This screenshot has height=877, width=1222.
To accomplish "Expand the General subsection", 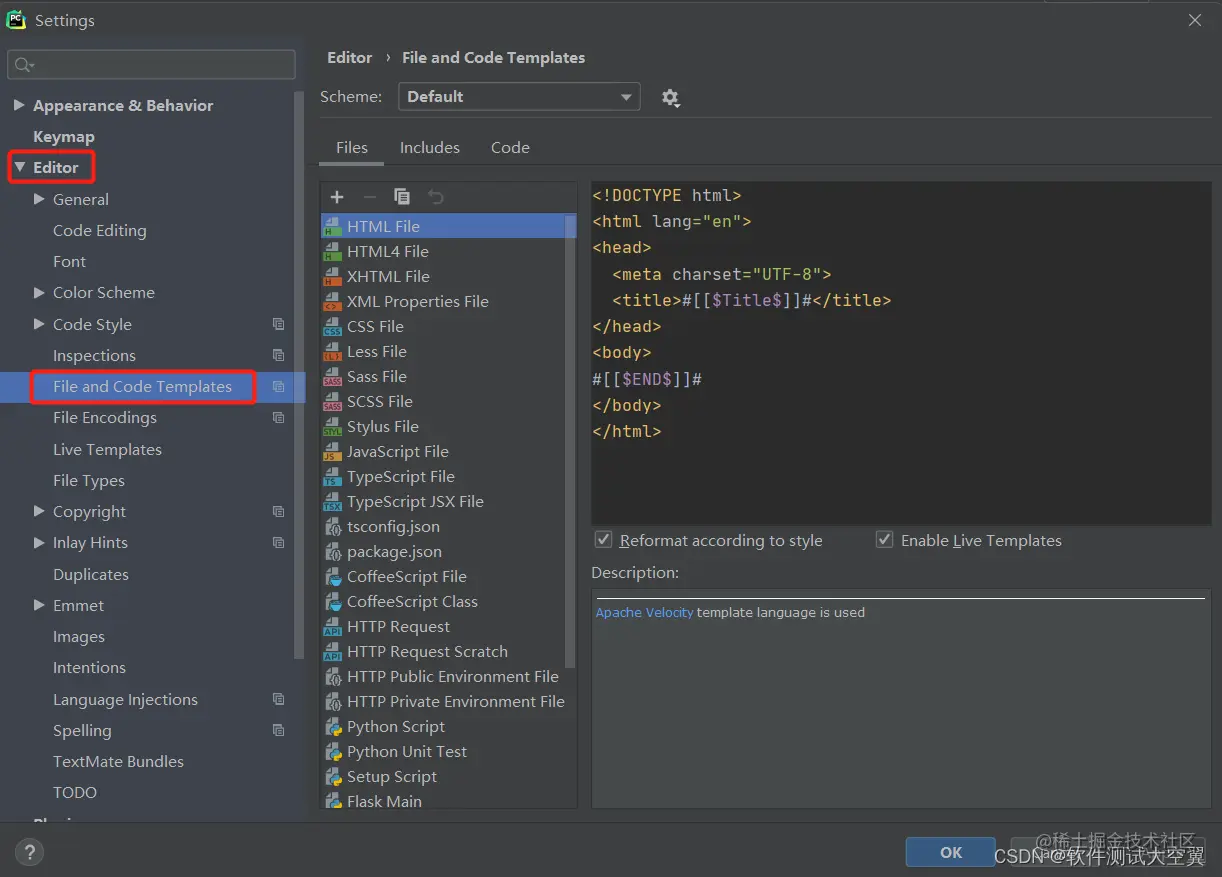I will [x=39, y=199].
